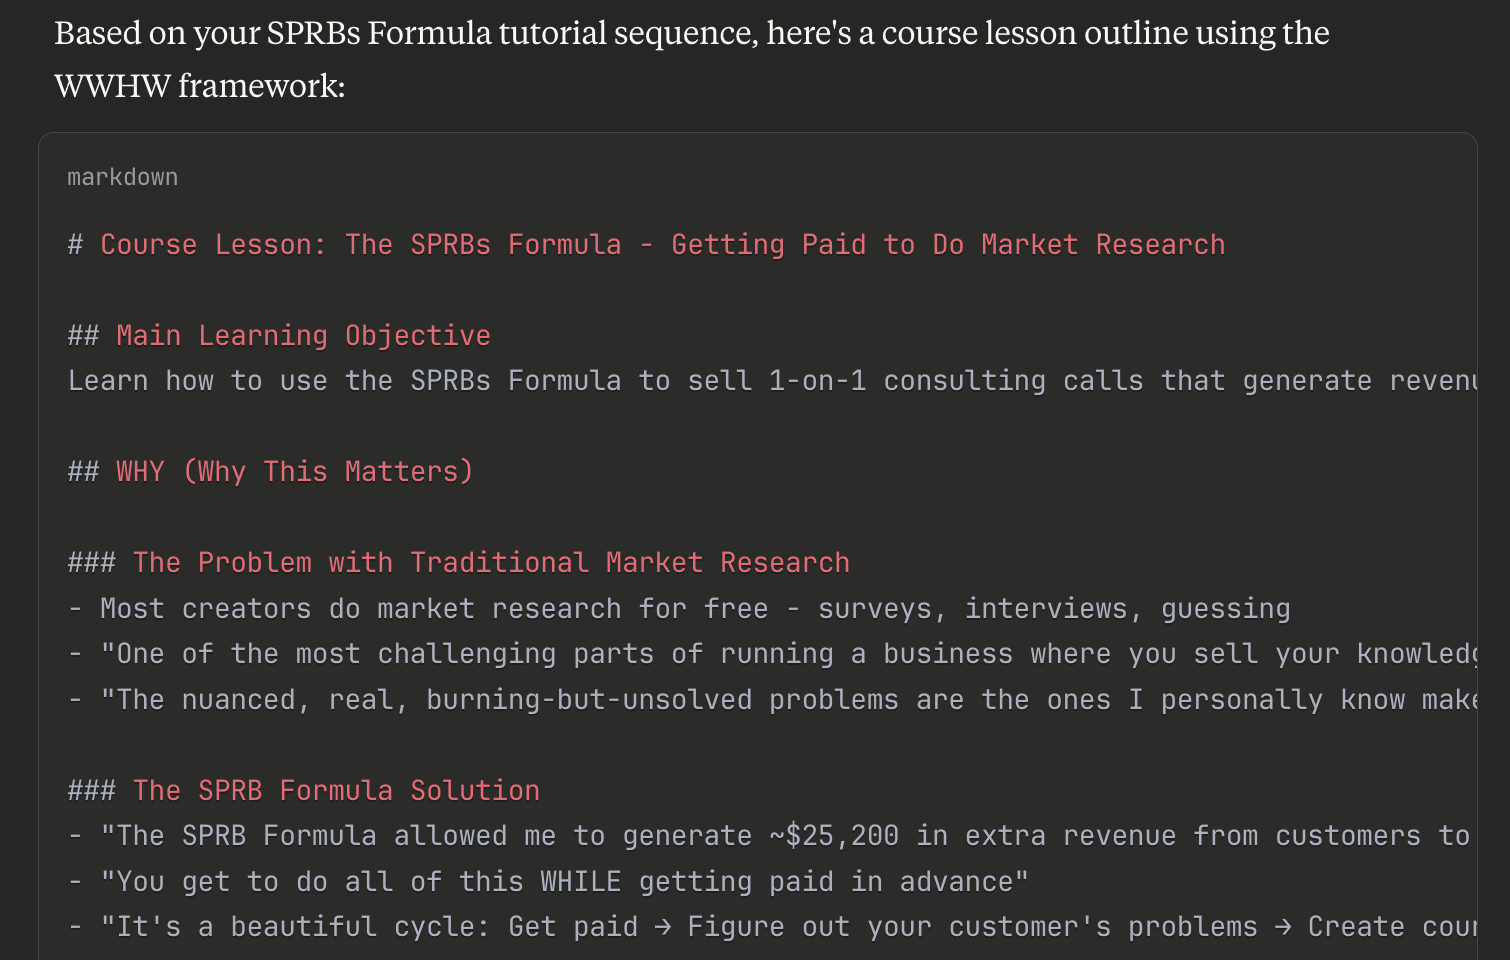The image size is (1510, 960).
Task: Click the 'Getting Paid to Do Market Research' phrase
Action: 948,245
